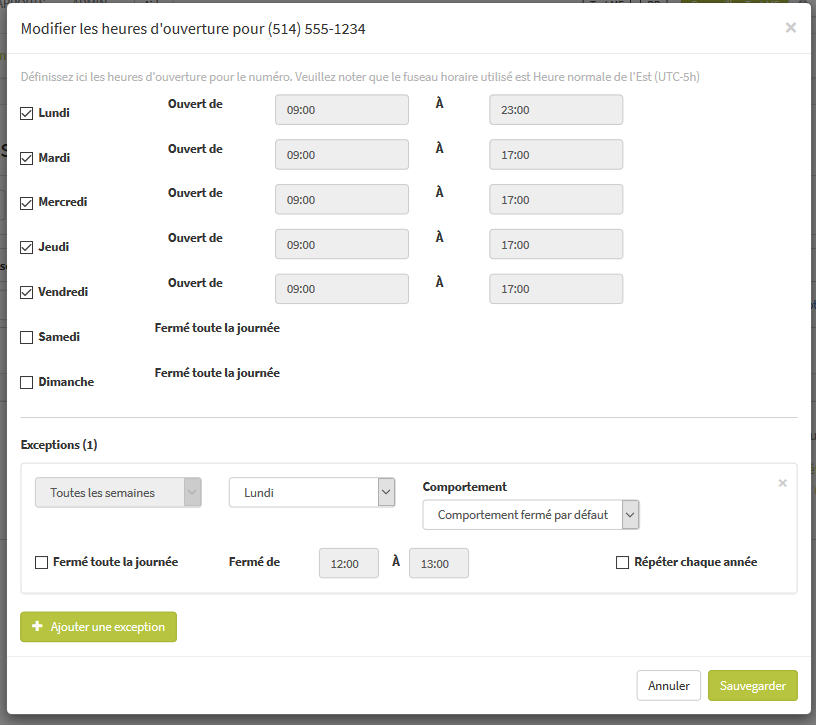Viewport: 816px width, 725px height.
Task: Click Jeudi opening time field
Action: pos(342,244)
